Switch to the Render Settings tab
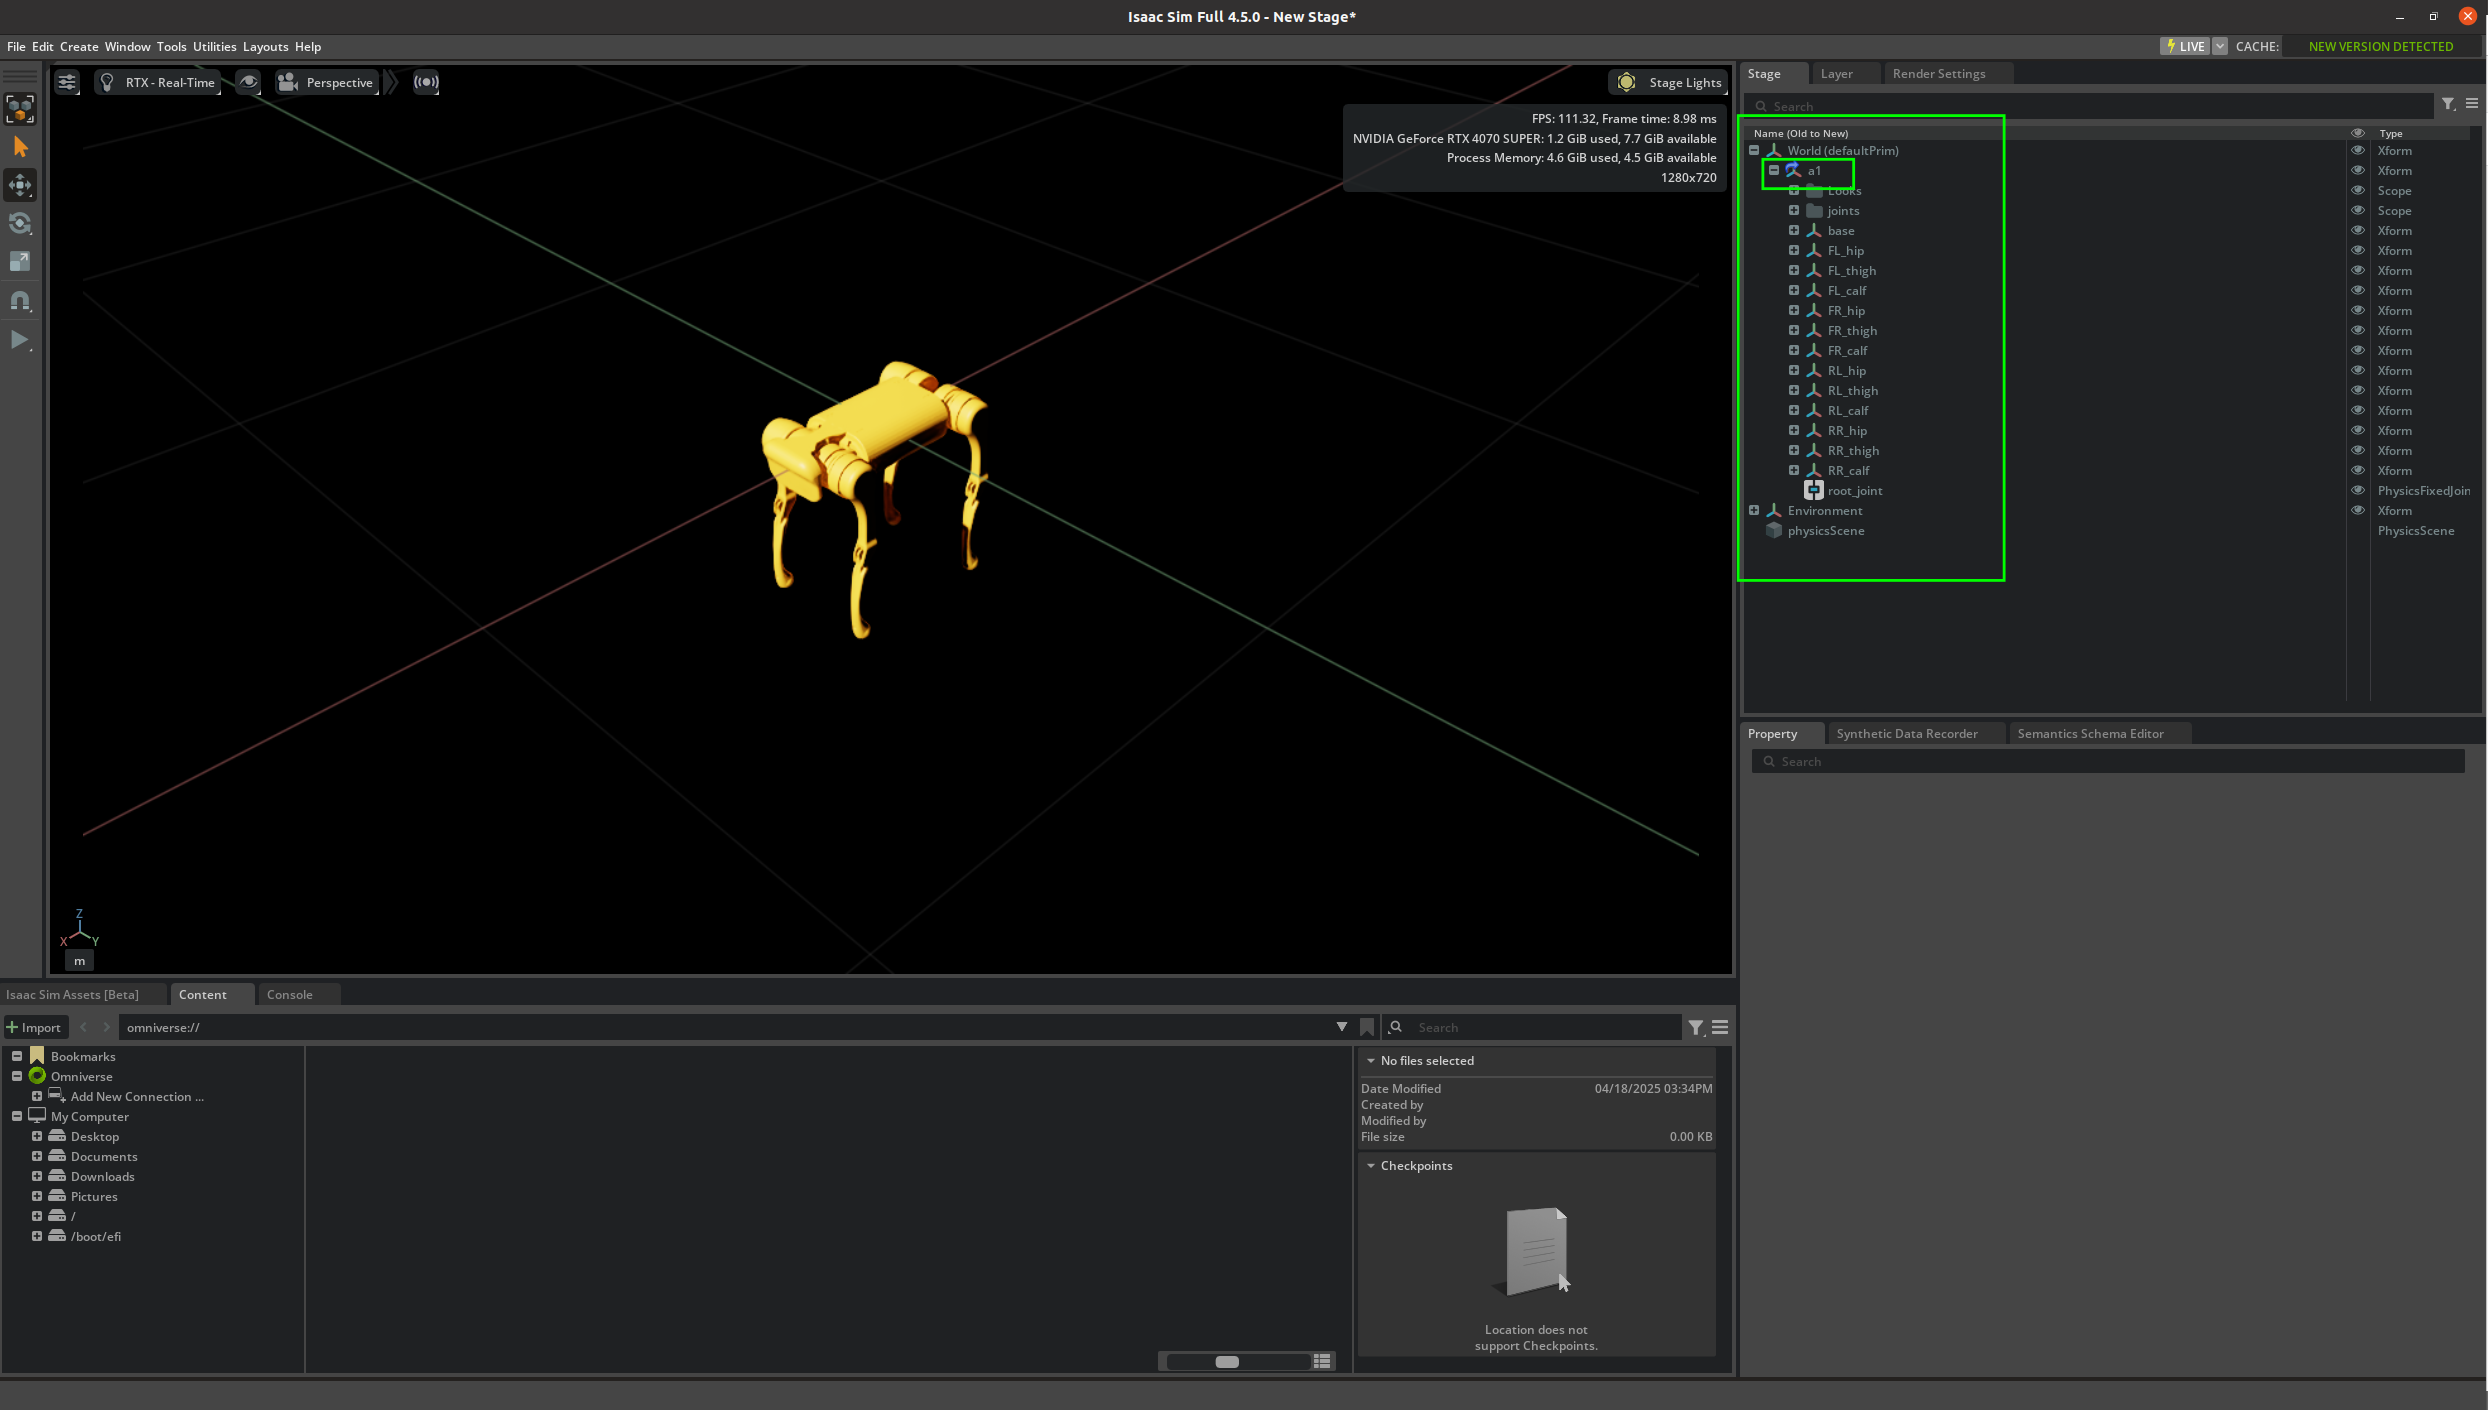2488x1410 pixels. [x=1938, y=74]
